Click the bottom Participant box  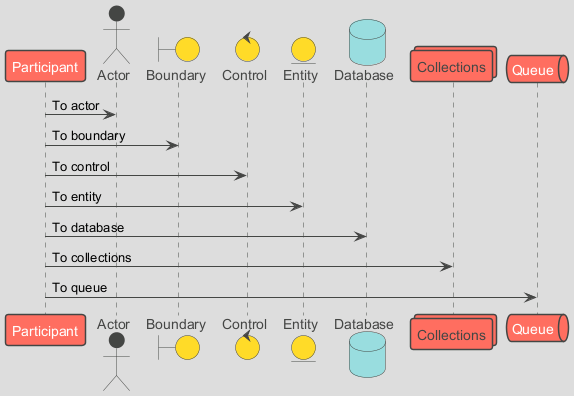pyautogui.click(x=45, y=330)
